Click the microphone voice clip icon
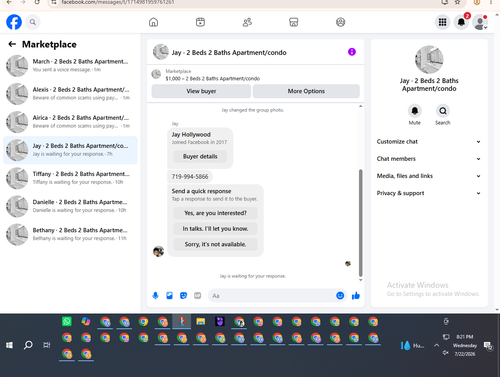 coord(155,296)
